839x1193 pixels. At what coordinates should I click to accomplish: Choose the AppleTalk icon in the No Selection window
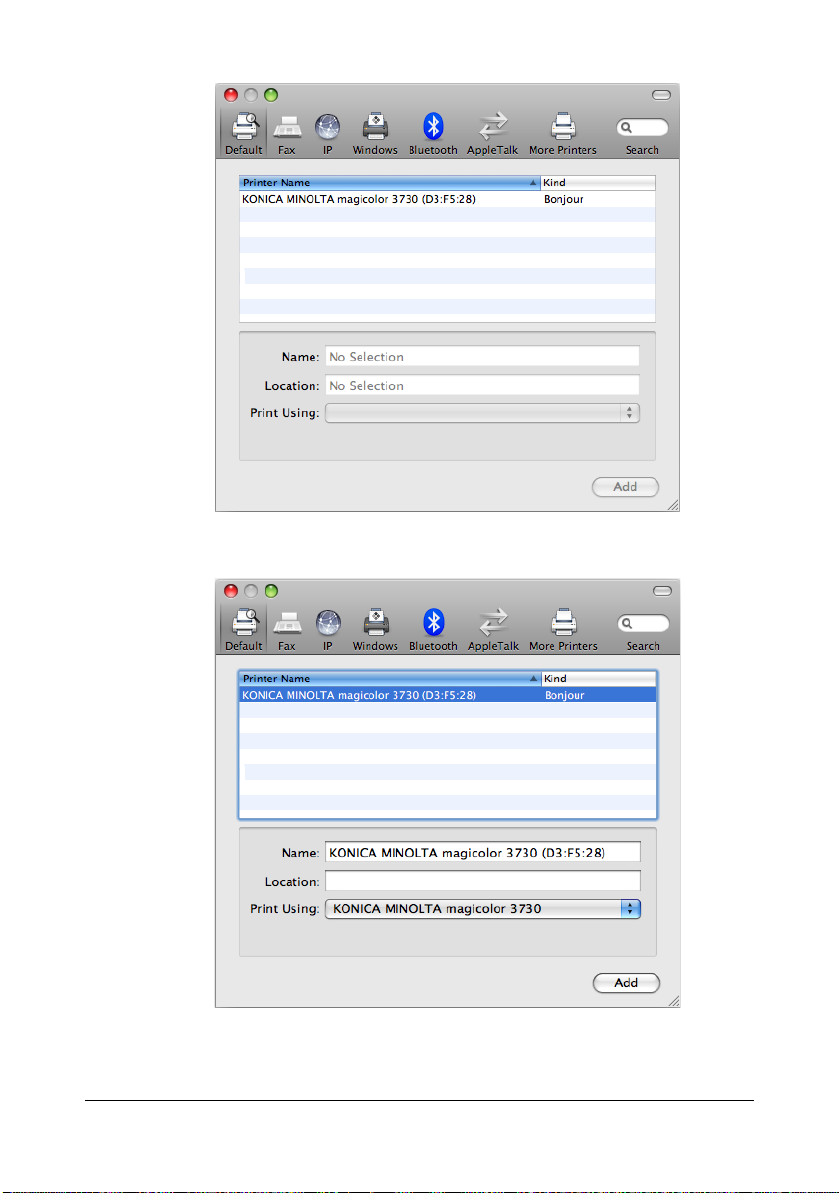coord(493,128)
